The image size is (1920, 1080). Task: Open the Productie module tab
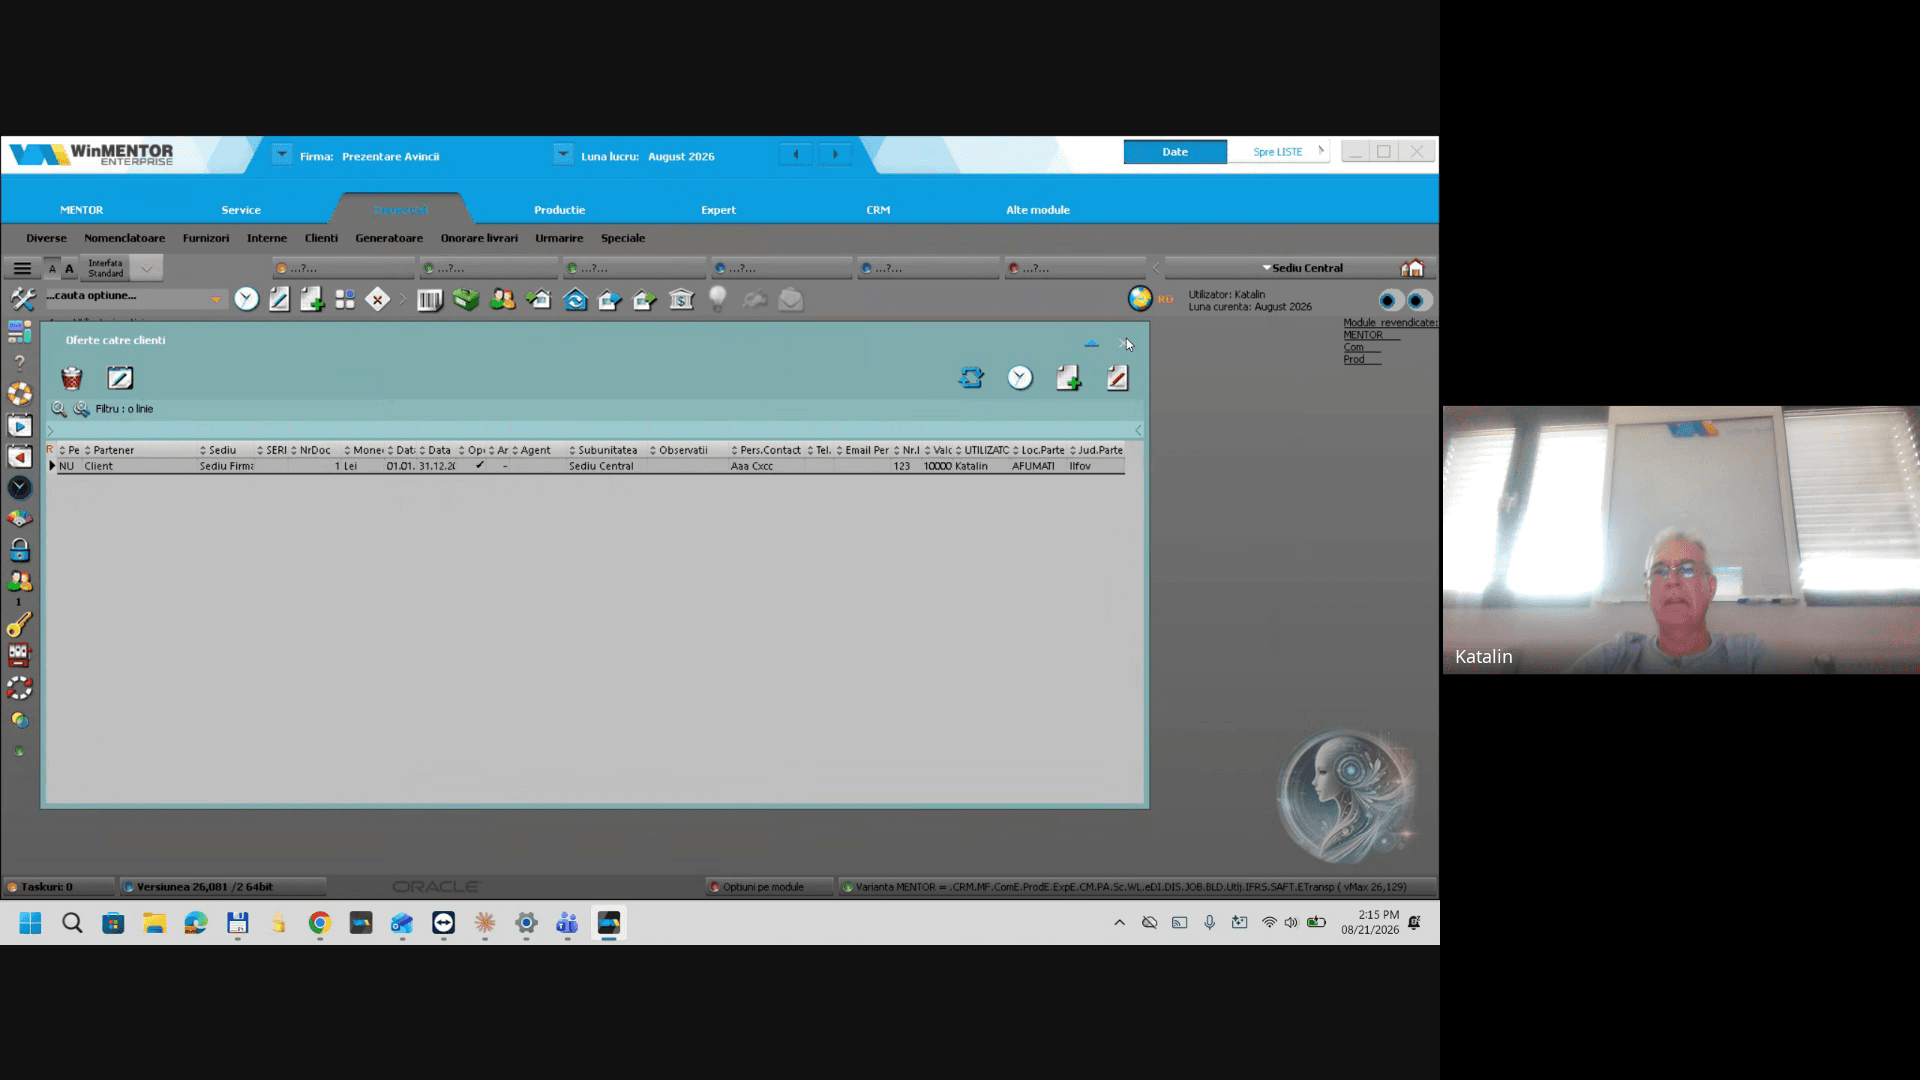[559, 210]
